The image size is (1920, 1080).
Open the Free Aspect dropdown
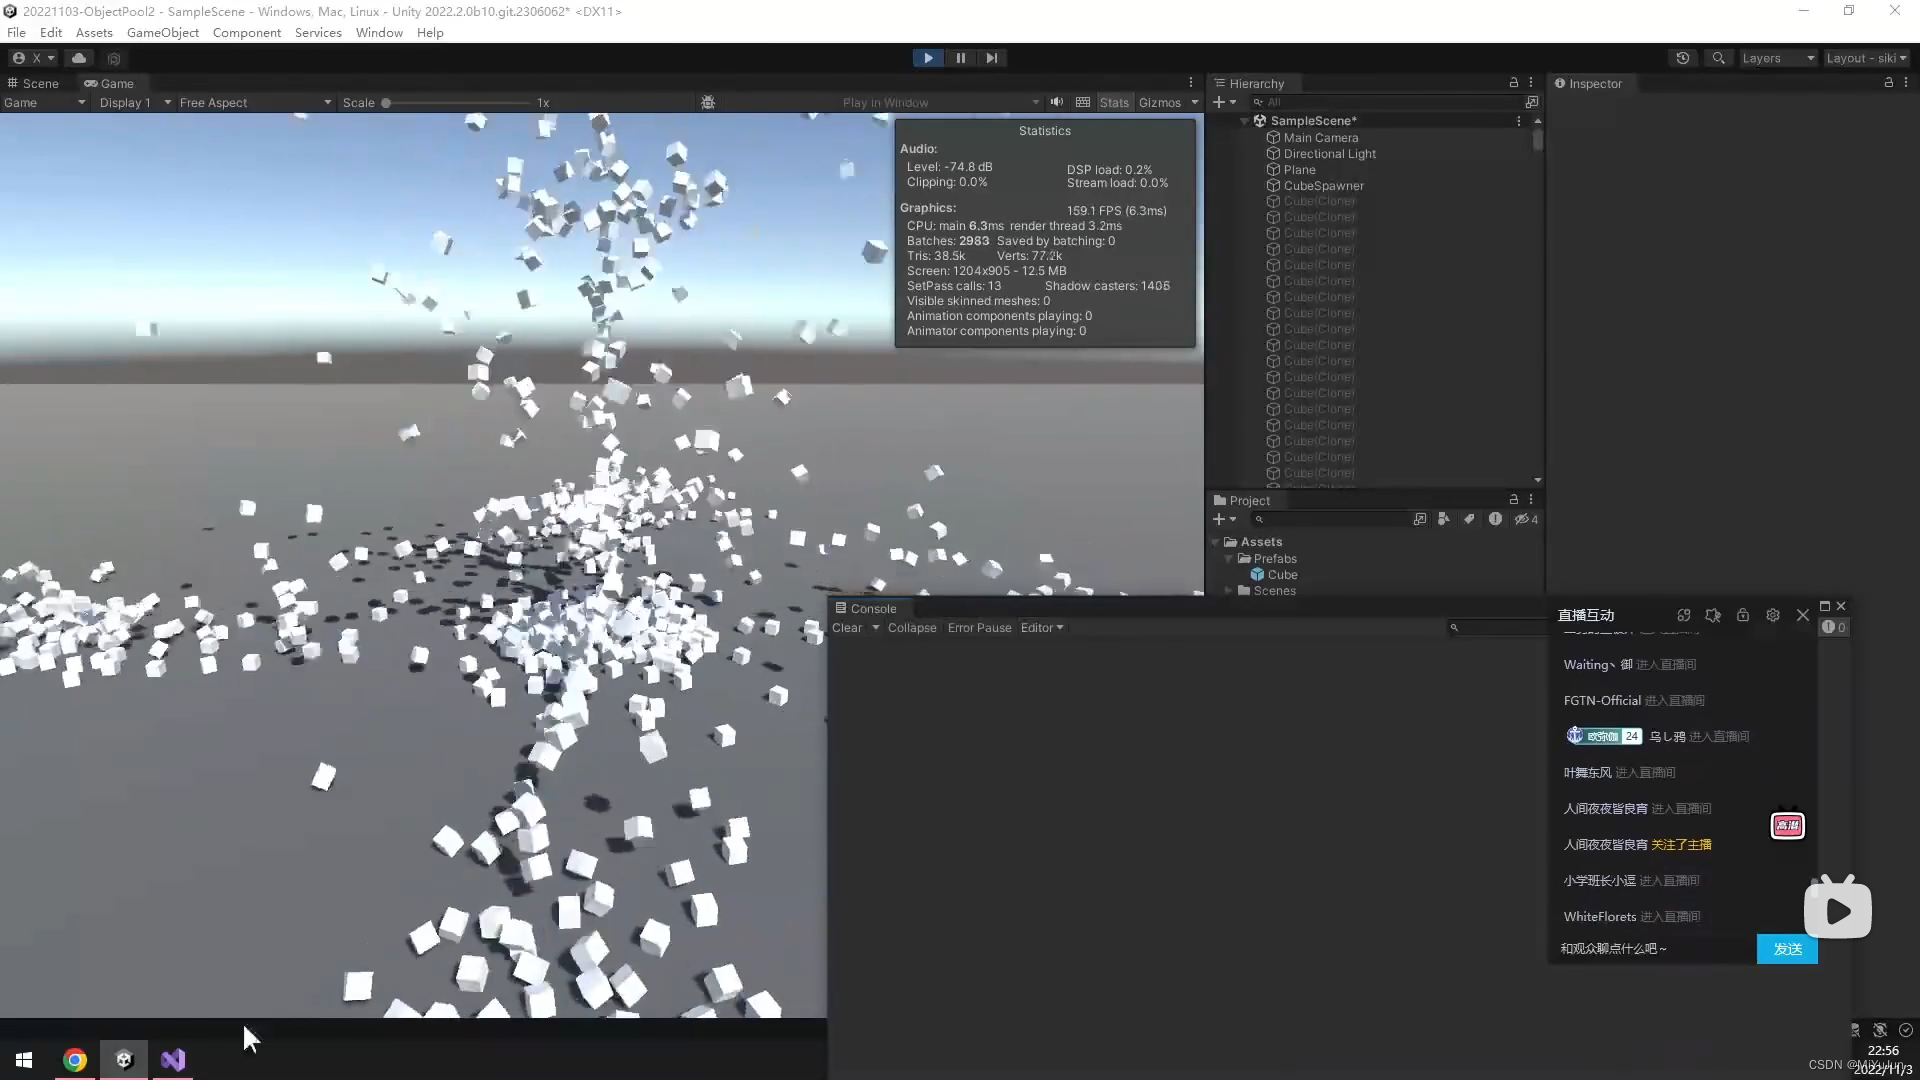tap(254, 103)
